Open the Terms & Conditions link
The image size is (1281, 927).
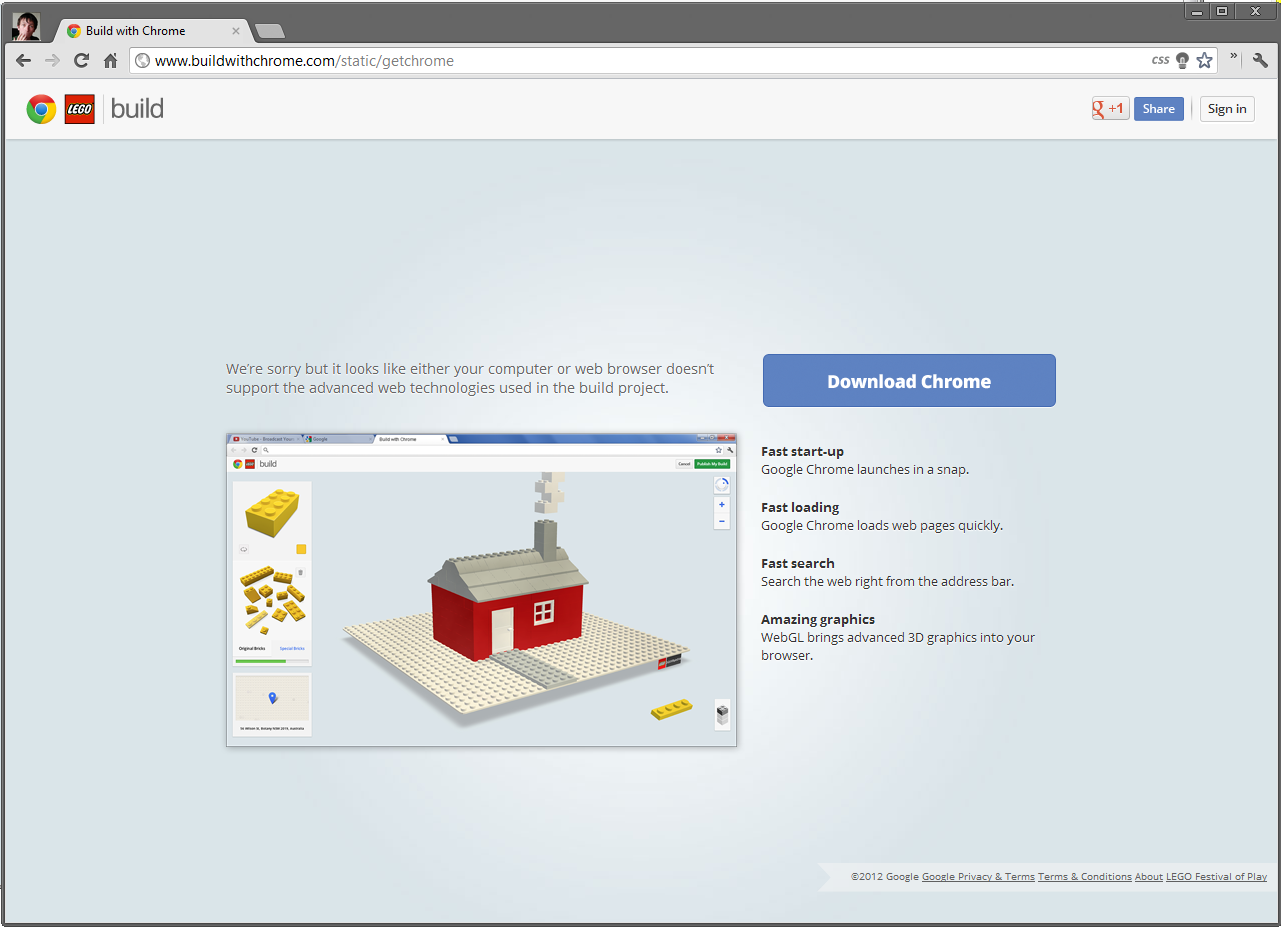pyautogui.click(x=1085, y=877)
